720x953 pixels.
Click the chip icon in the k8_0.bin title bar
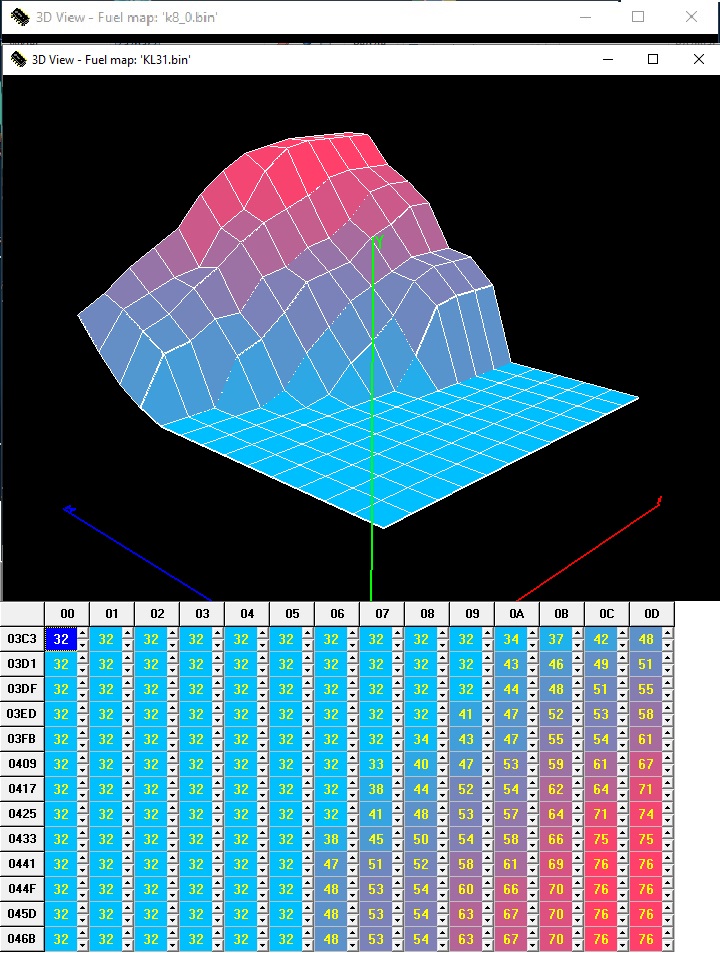tap(19, 17)
